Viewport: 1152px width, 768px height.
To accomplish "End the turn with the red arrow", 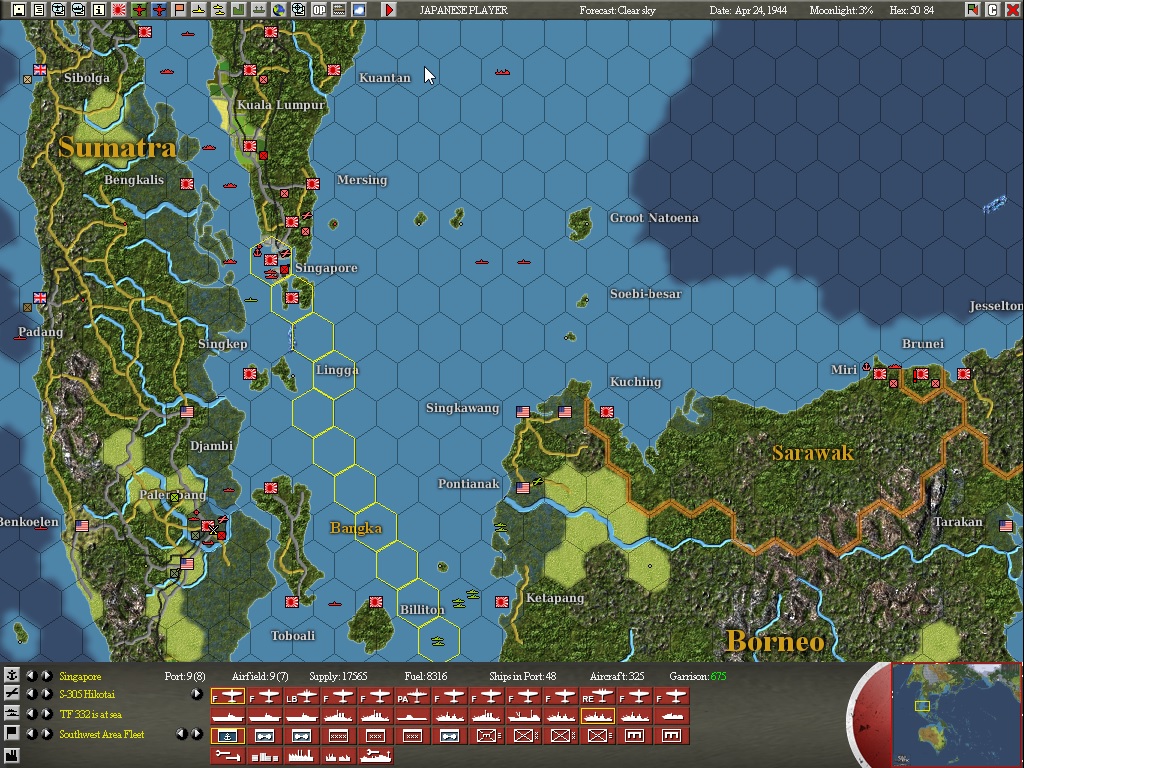I will click(389, 10).
